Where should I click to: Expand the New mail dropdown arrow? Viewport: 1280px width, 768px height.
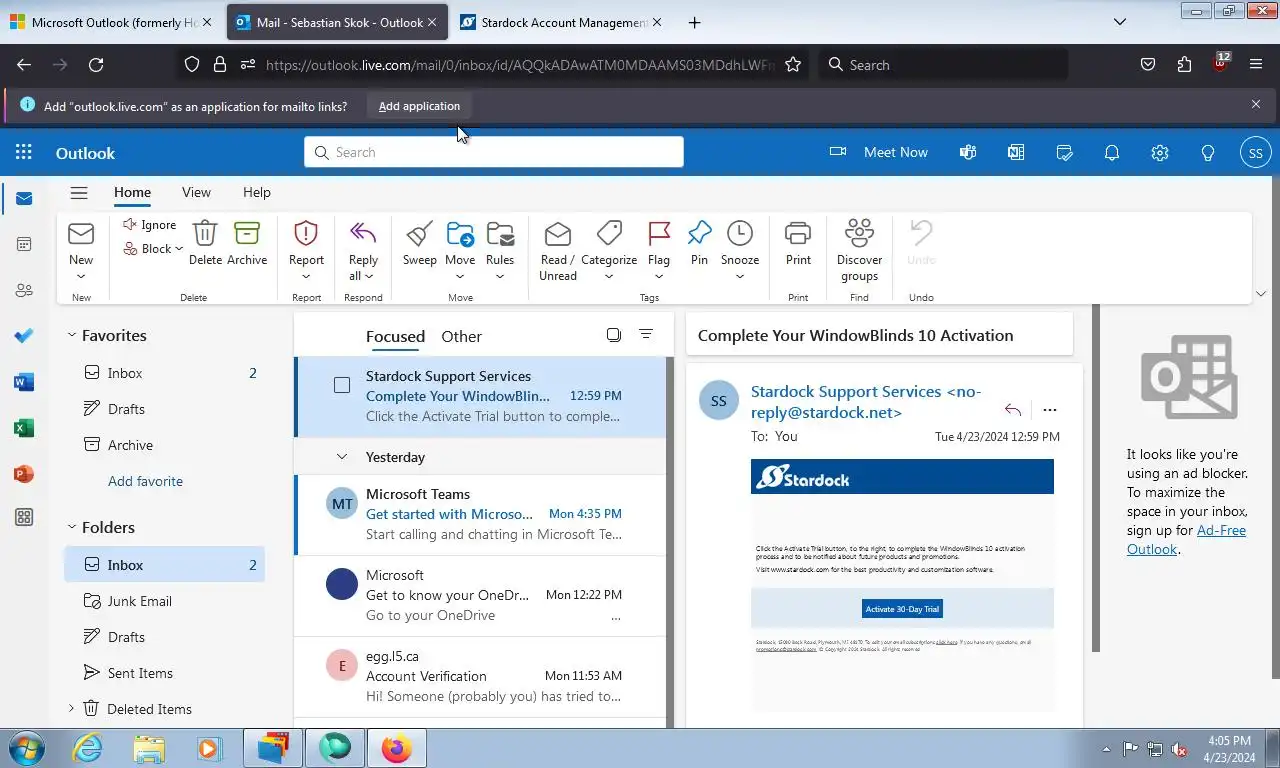pyautogui.click(x=81, y=277)
